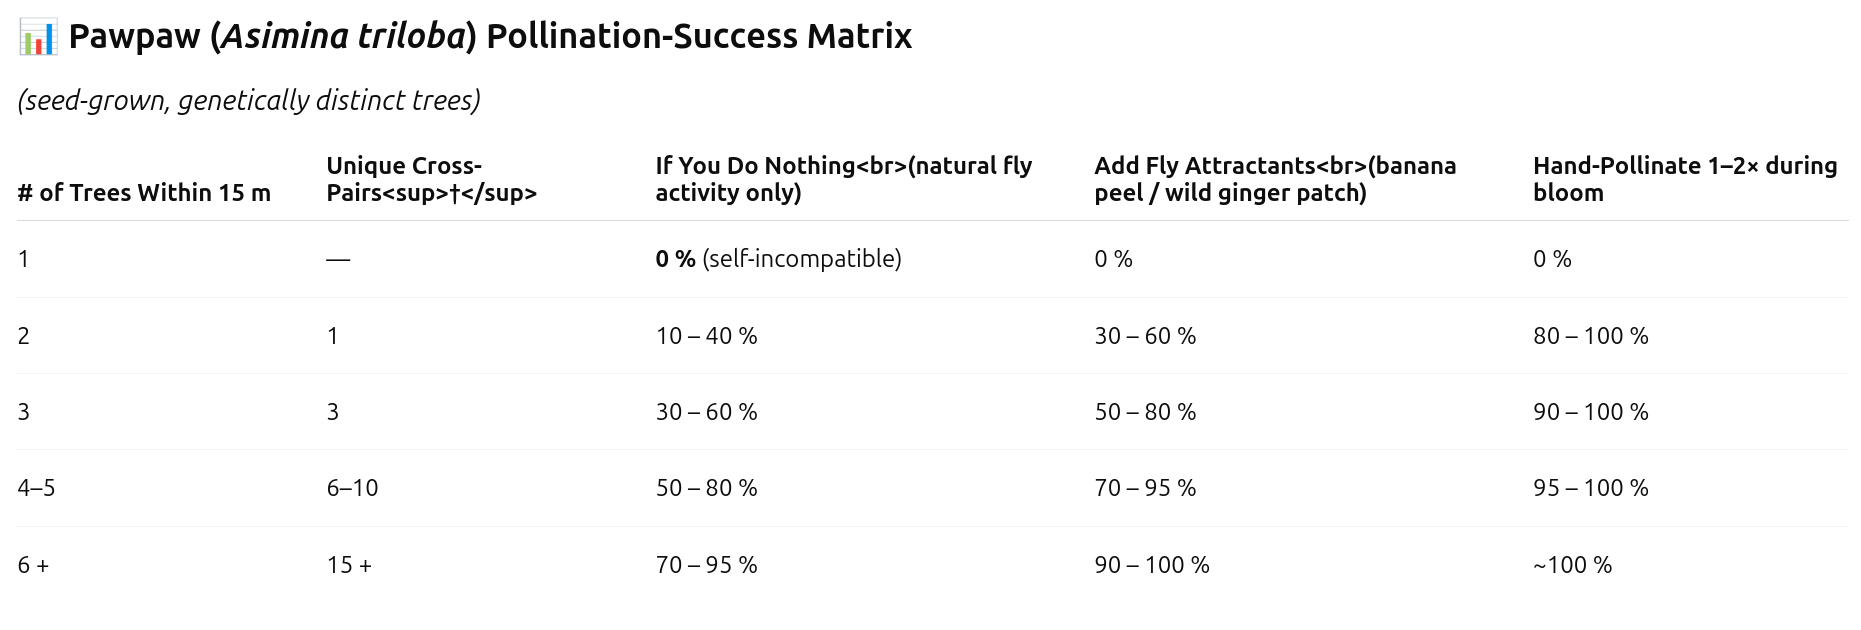Screen dimensions: 1861x630
Task: Click the Add Fly Attractants column header
Action: (x=1275, y=179)
